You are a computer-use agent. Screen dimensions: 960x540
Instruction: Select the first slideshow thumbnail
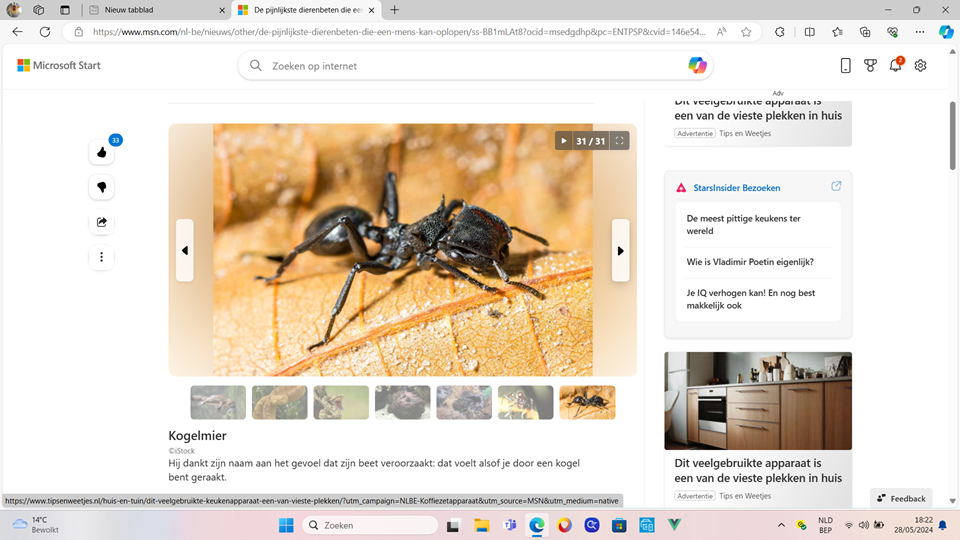[218, 402]
